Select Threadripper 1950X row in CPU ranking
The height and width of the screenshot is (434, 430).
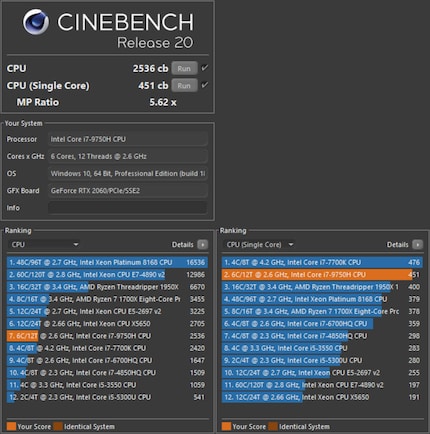click(x=107, y=287)
